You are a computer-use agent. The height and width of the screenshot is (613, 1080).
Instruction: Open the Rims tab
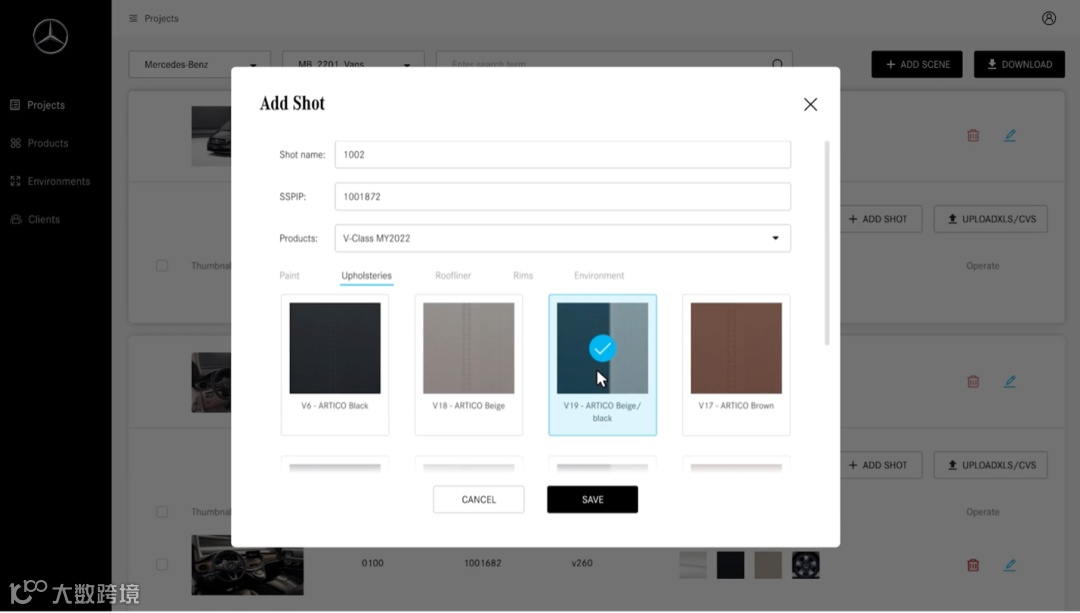[523, 276]
